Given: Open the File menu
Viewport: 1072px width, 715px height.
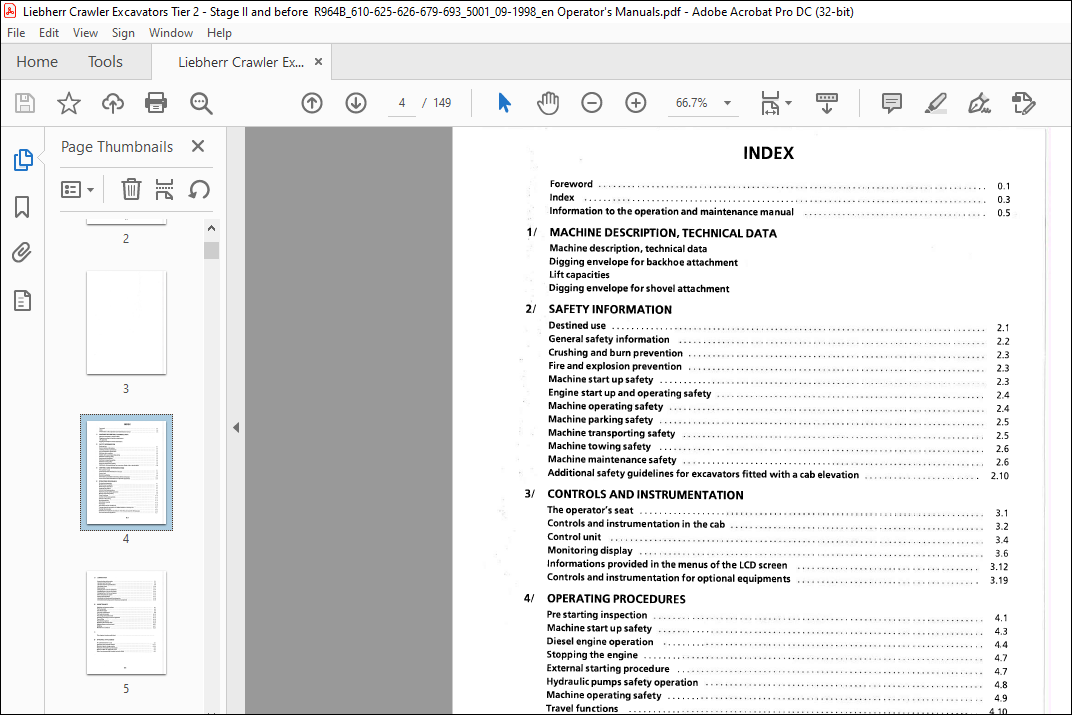Looking at the screenshot, I should click(16, 33).
